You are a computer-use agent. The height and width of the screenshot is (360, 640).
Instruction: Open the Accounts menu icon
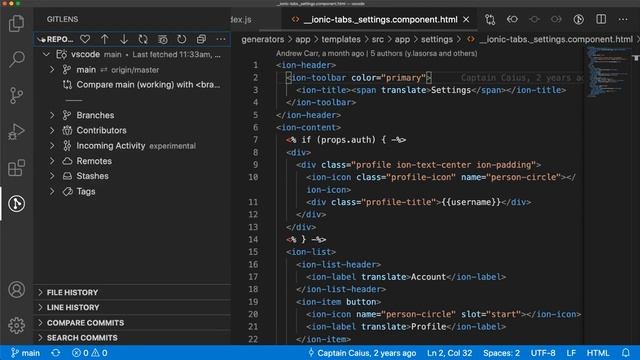coord(16,289)
